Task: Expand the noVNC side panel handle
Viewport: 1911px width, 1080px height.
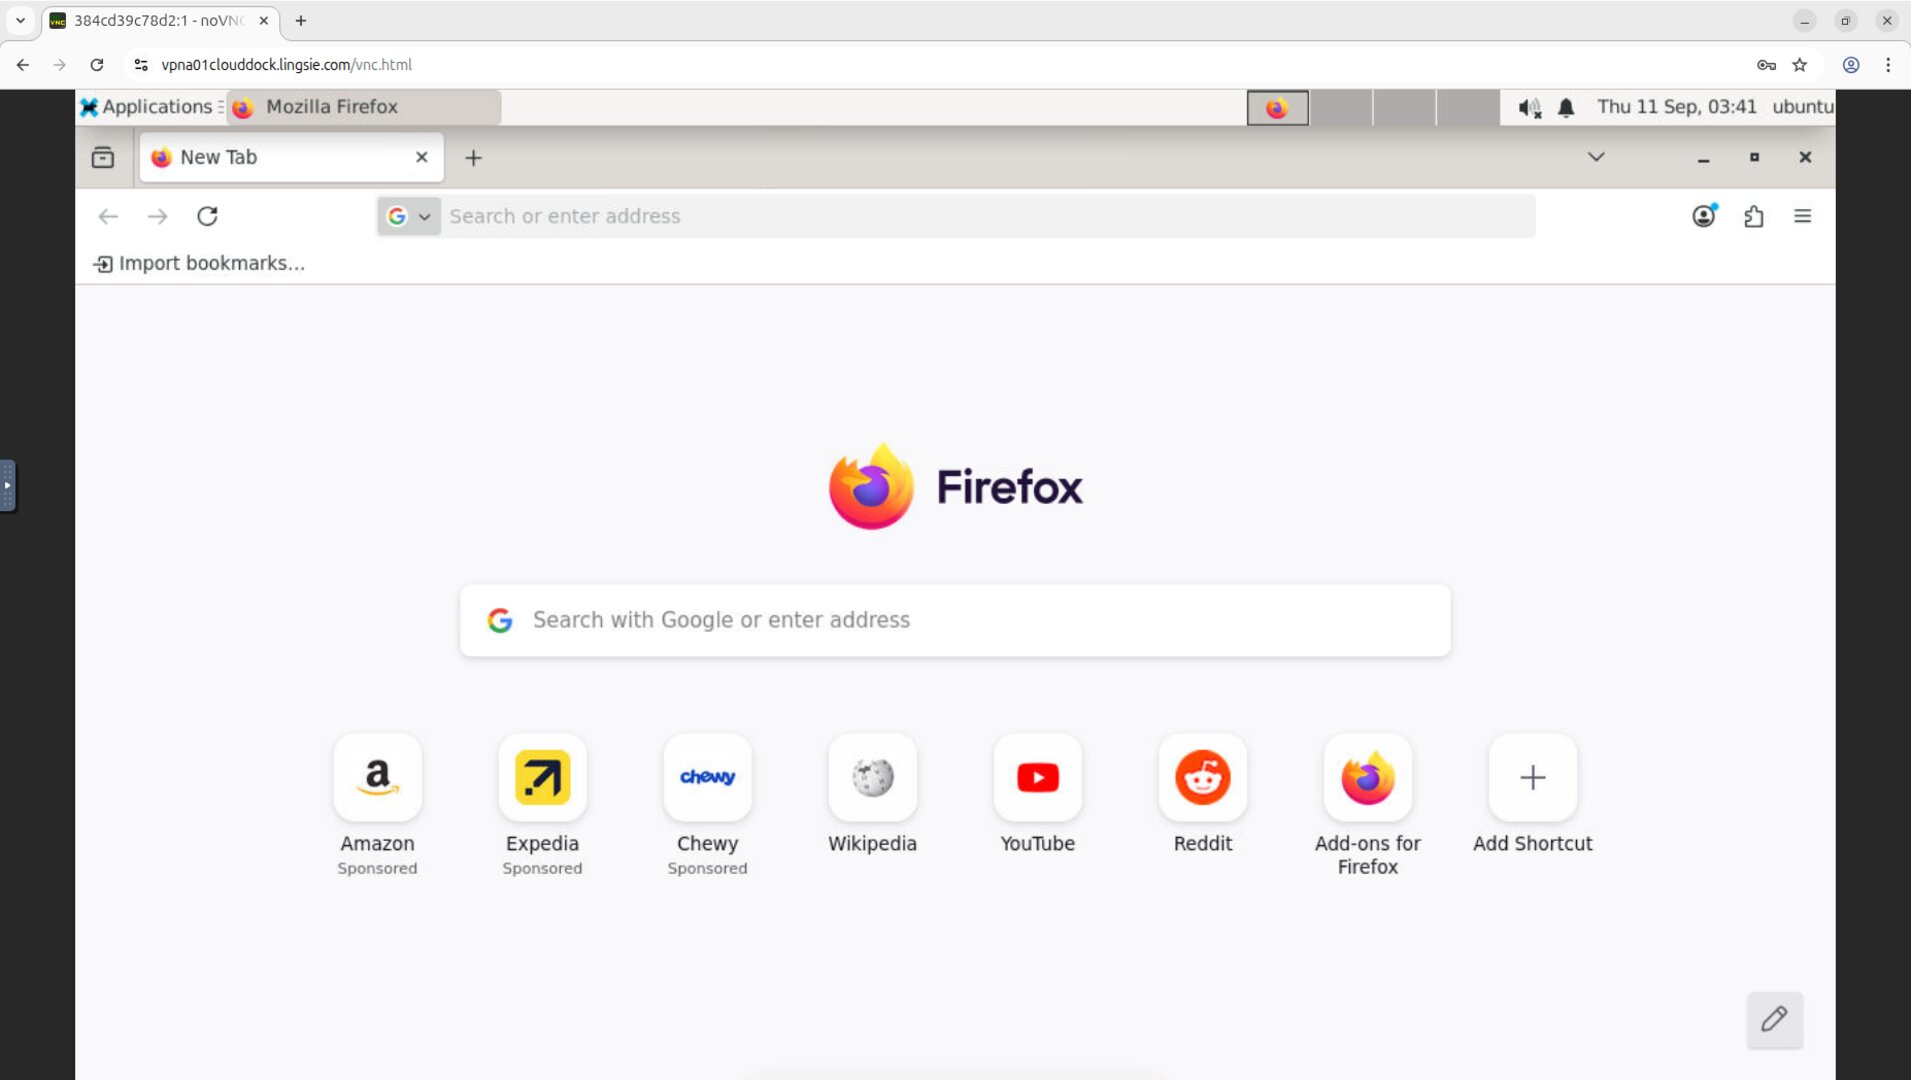Action: [8, 485]
